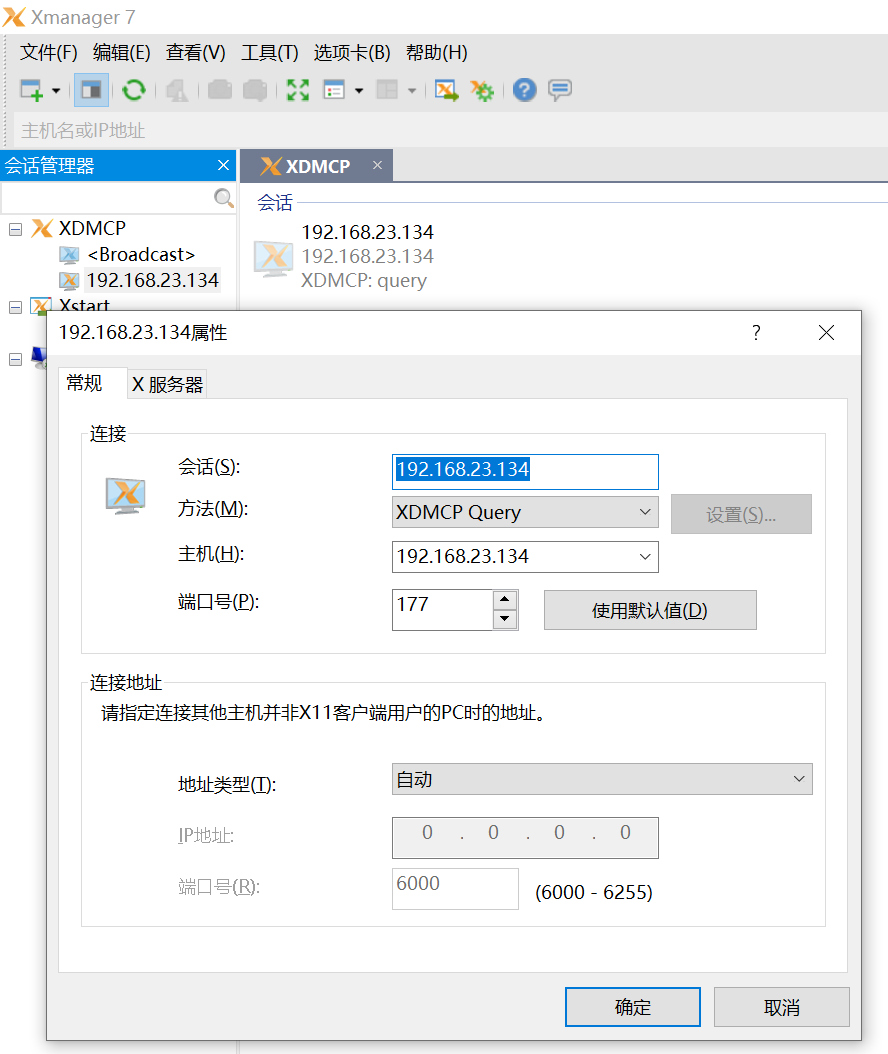Click the connection monitor icon in dialog

[x=126, y=496]
